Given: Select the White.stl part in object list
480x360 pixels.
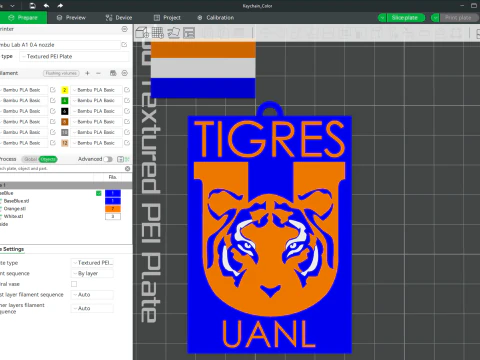Looking at the screenshot, I should 14,216.
